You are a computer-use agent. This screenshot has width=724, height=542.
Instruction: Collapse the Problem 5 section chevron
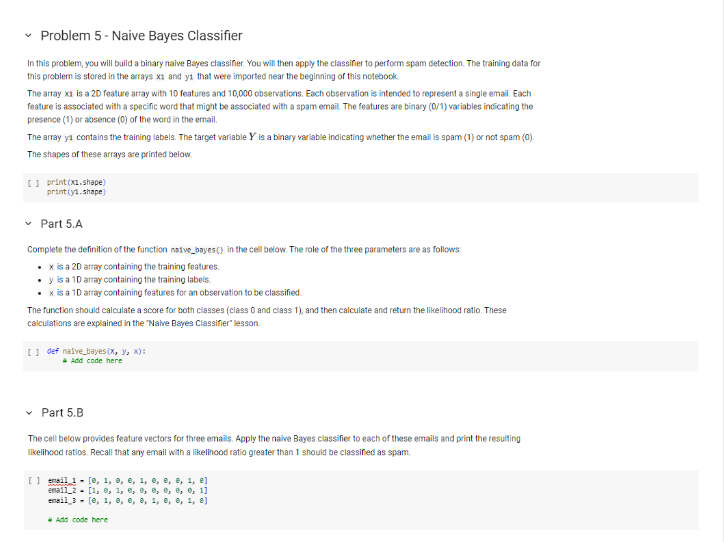pyautogui.click(x=29, y=36)
